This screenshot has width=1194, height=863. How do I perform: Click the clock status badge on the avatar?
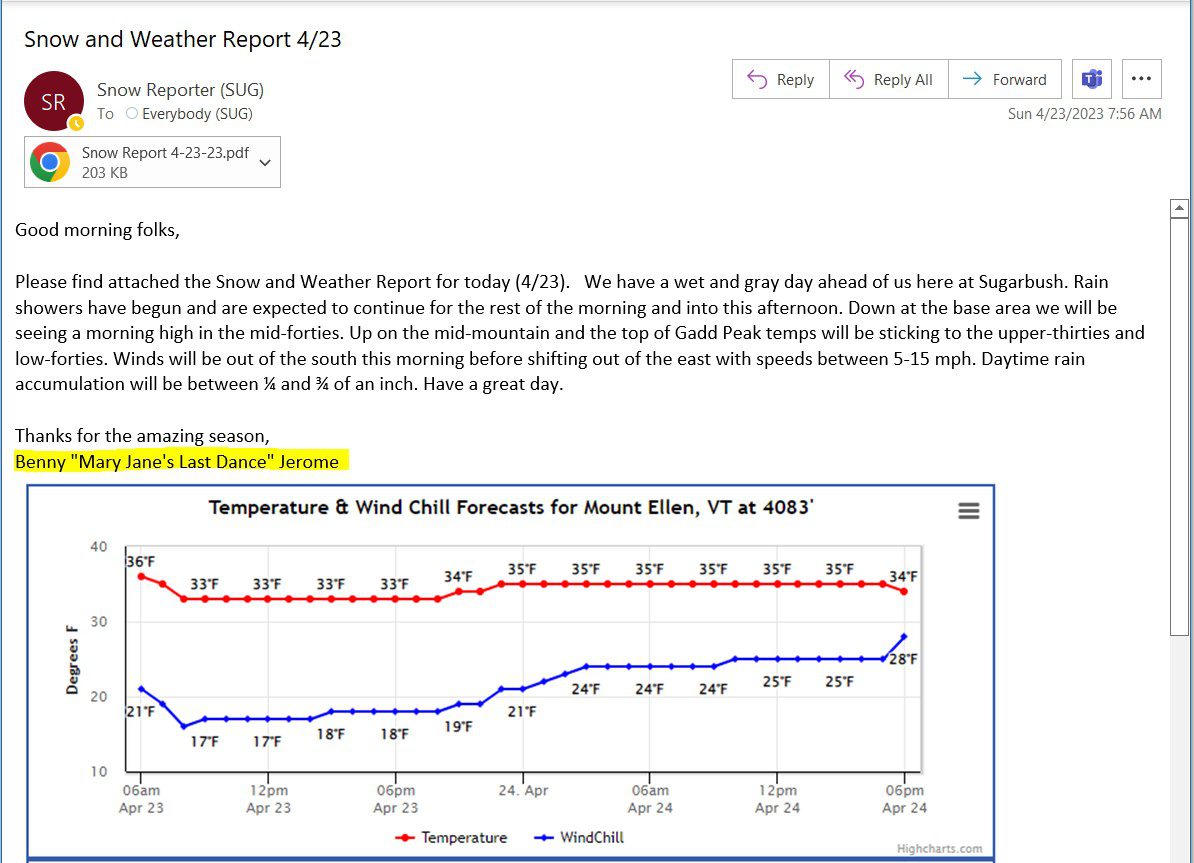76,123
